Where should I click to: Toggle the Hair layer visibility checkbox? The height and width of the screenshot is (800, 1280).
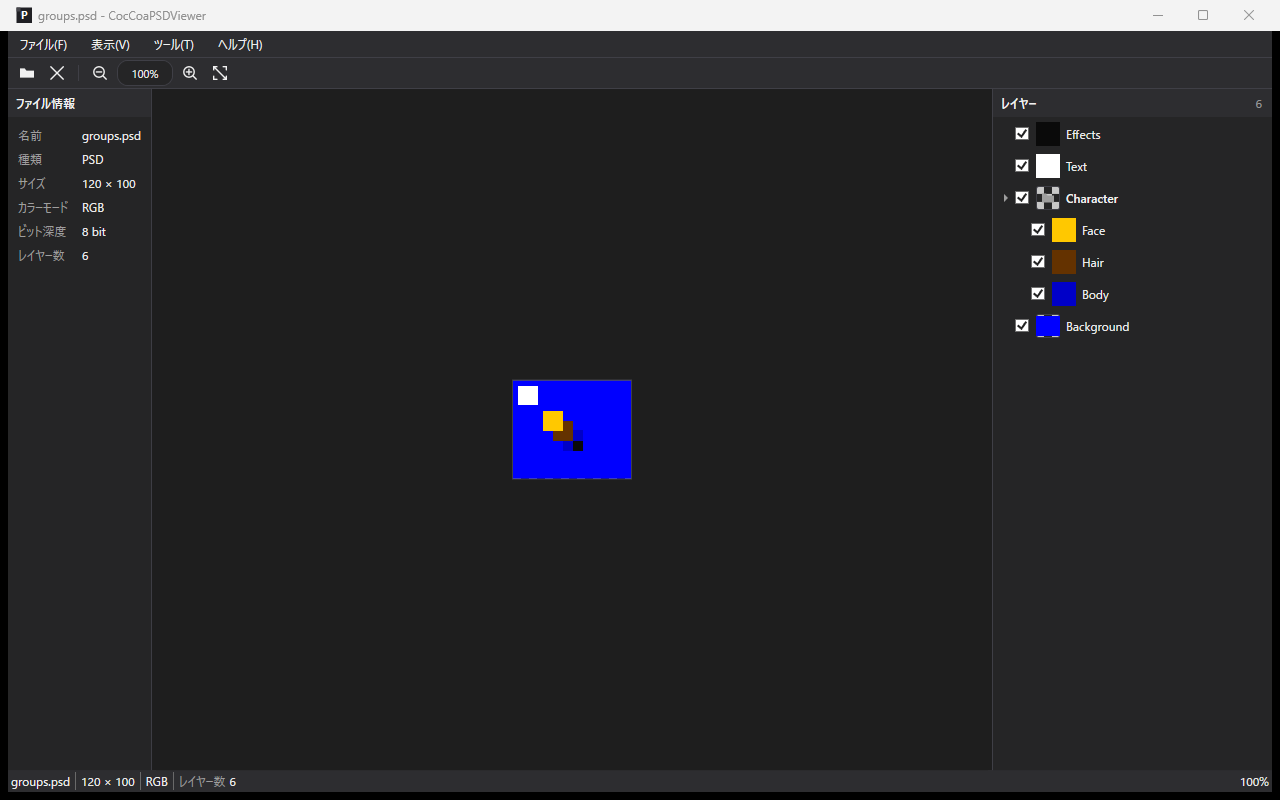1038,262
